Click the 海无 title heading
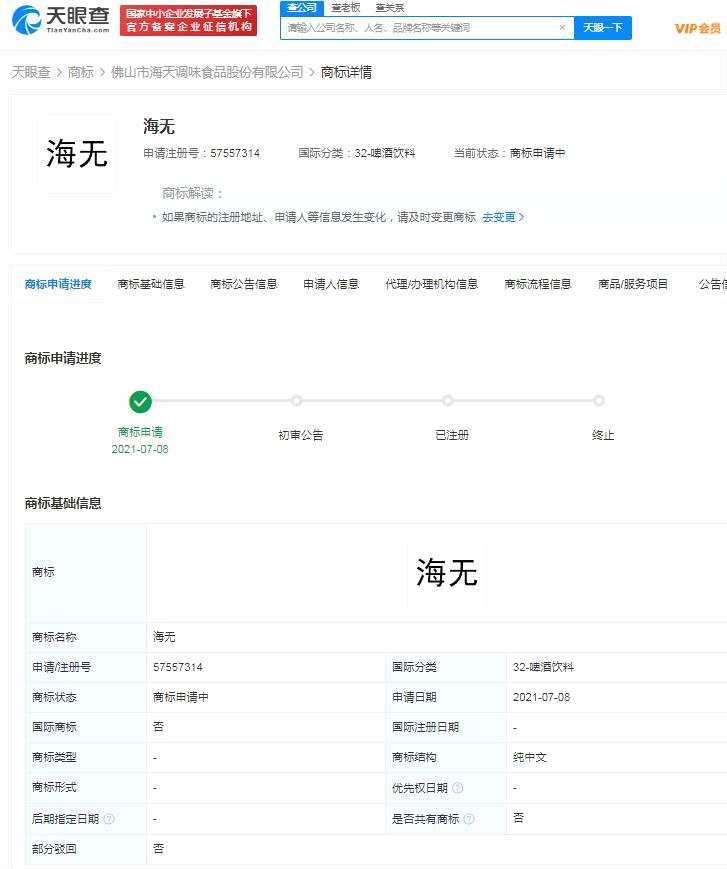727x869 pixels. click(159, 126)
